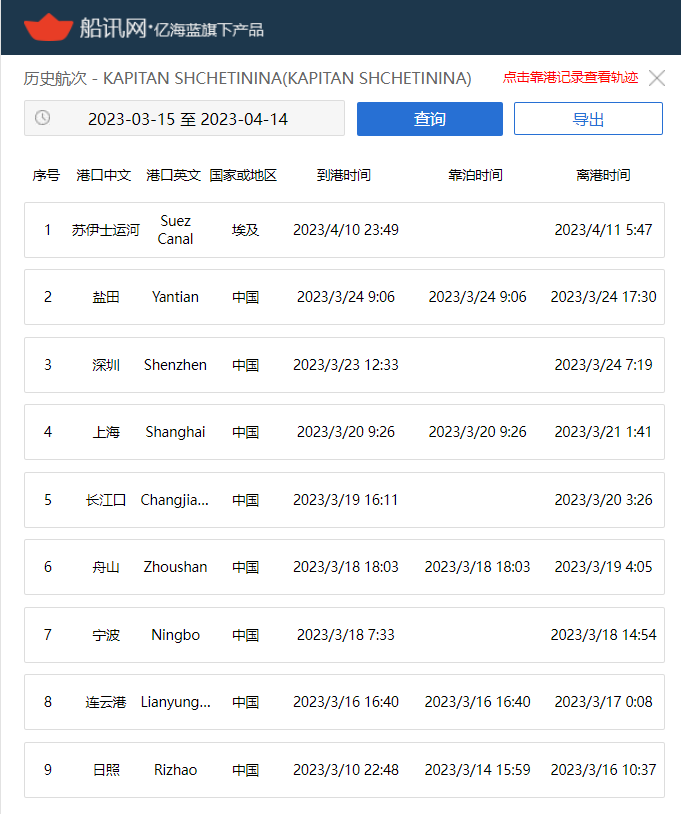Click the red 点击靠港记录查看轨迹 hint
This screenshot has width=681, height=814.
[570, 77]
